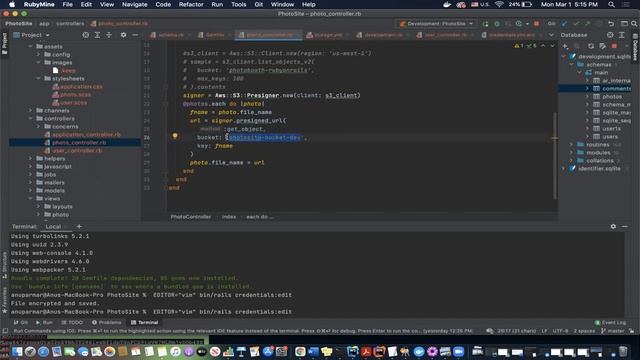640x360 pixels.
Task: Open the Event Log
Action: click(x=611, y=322)
